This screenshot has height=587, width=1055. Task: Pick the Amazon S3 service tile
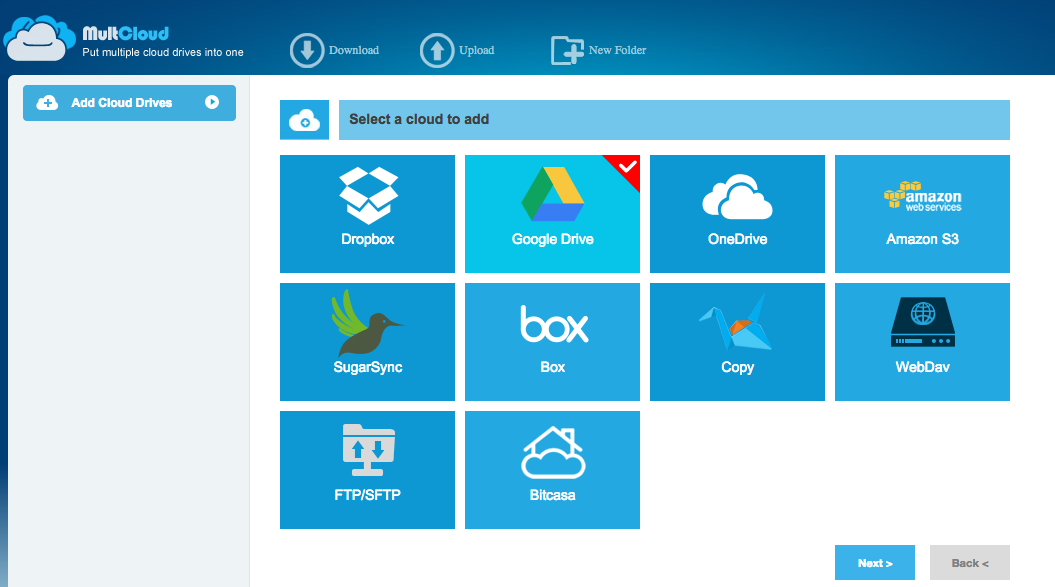coord(922,213)
